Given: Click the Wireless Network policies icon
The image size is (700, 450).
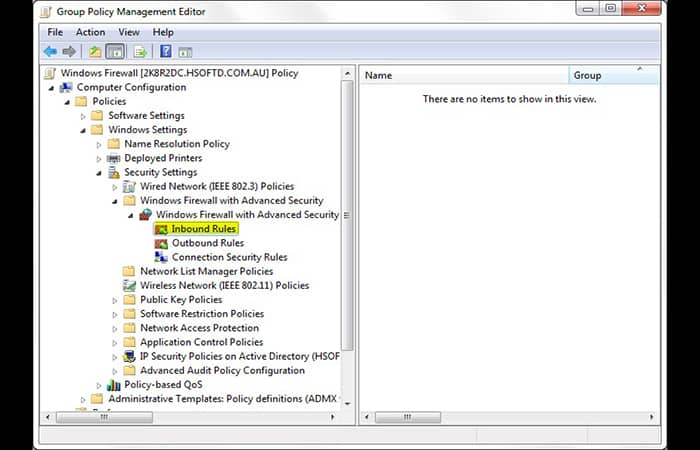Looking at the screenshot, I should [x=129, y=286].
